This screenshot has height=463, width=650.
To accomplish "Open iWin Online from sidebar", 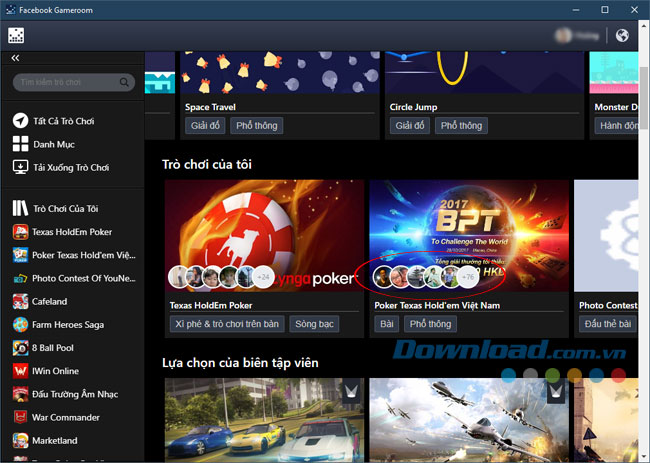I will coord(55,371).
